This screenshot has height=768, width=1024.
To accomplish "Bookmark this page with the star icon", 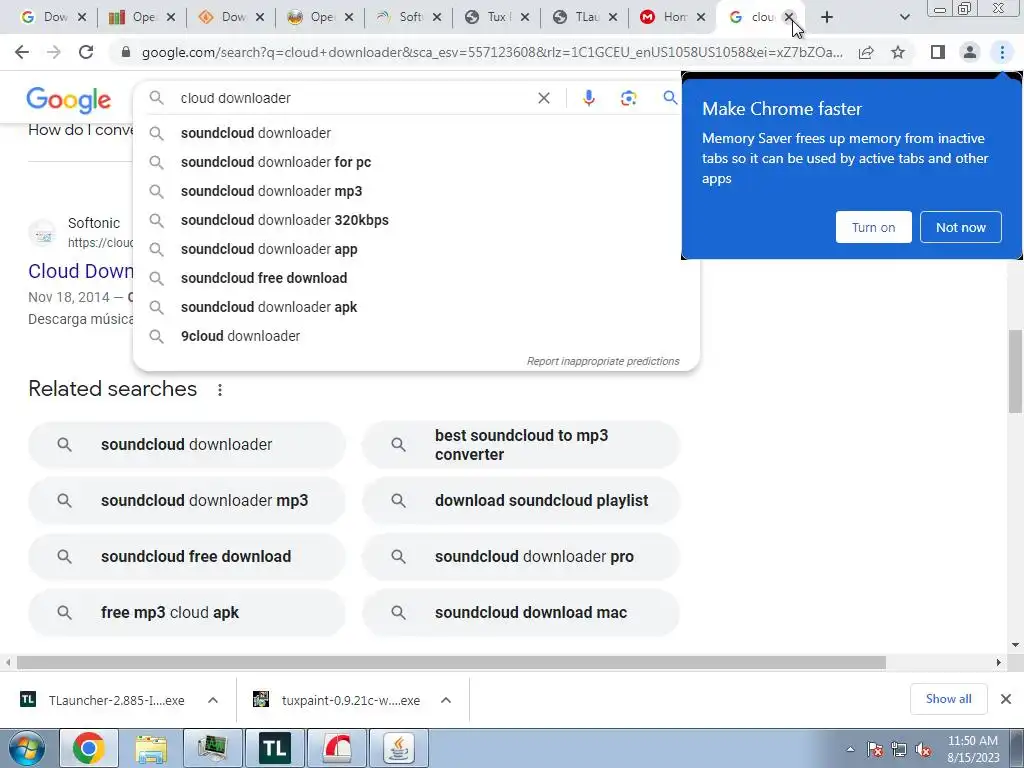I will coord(898,52).
